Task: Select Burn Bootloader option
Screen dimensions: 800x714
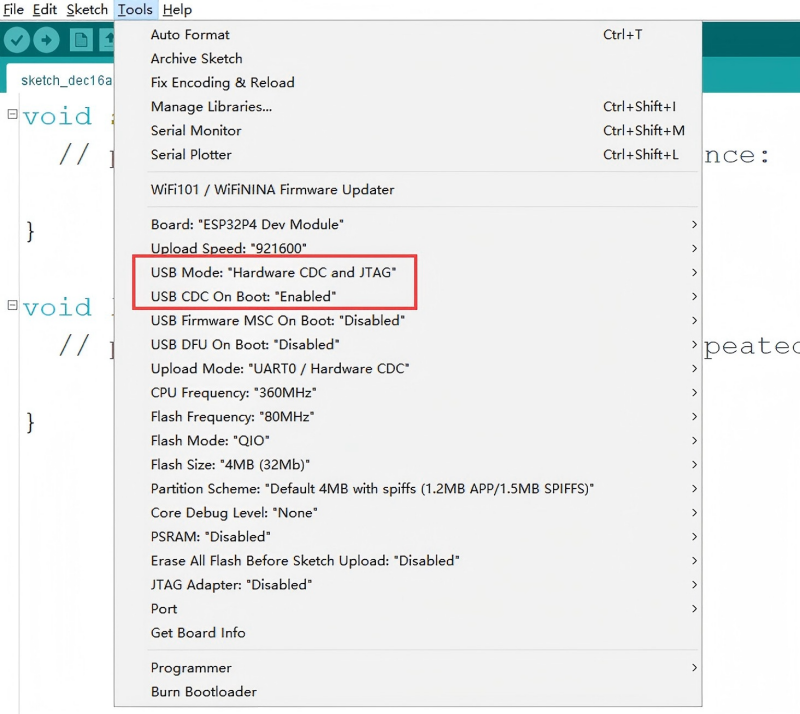Action: click(204, 692)
